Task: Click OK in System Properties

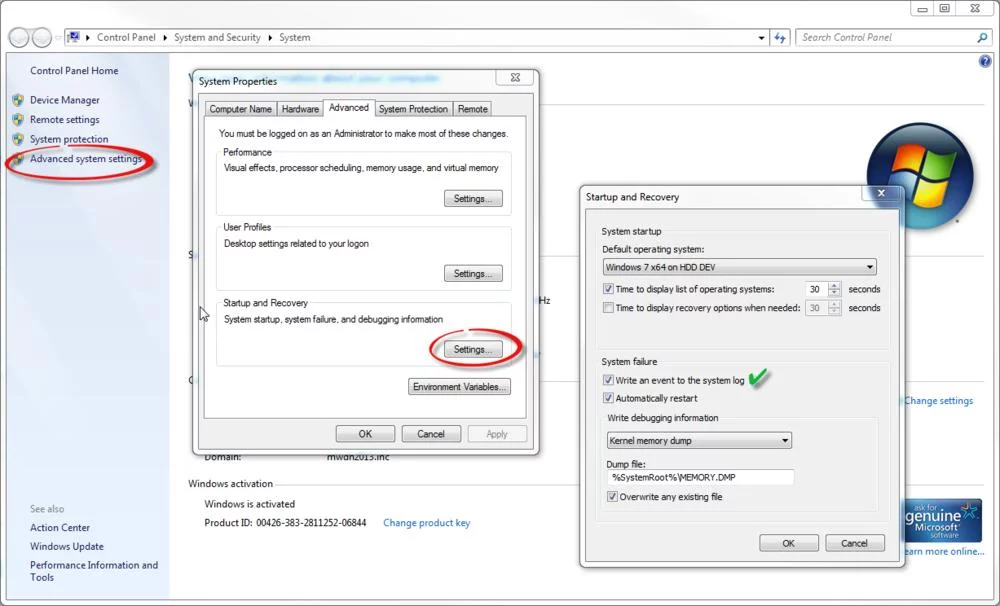Action: pos(365,434)
